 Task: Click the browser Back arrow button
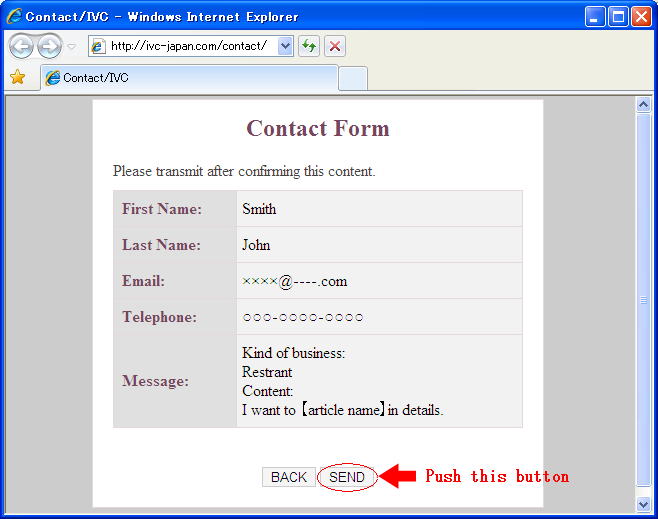tap(21, 46)
